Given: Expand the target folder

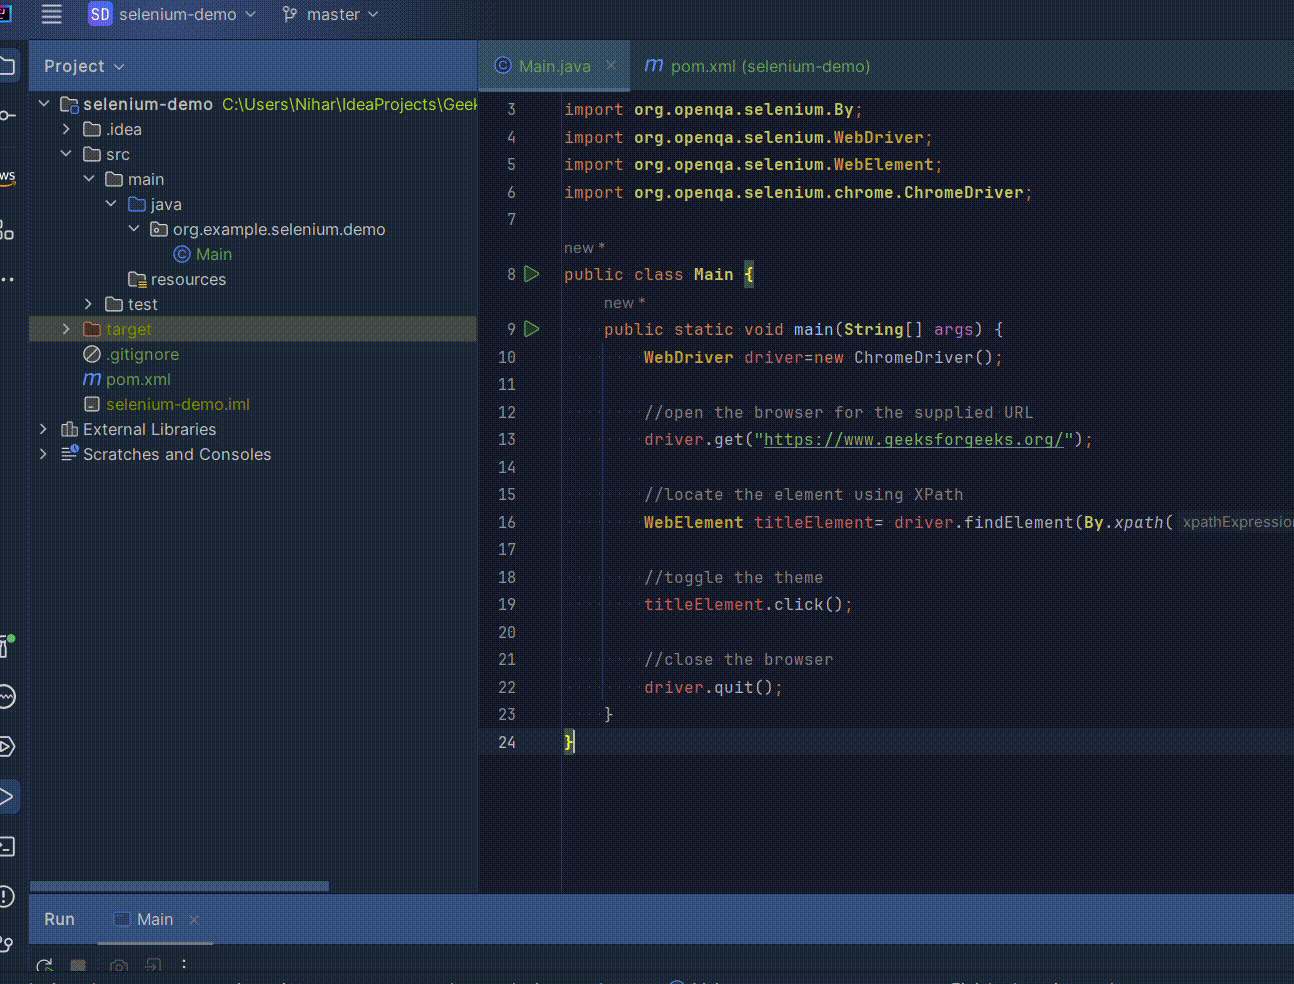Looking at the screenshot, I should pyautogui.click(x=66, y=329).
